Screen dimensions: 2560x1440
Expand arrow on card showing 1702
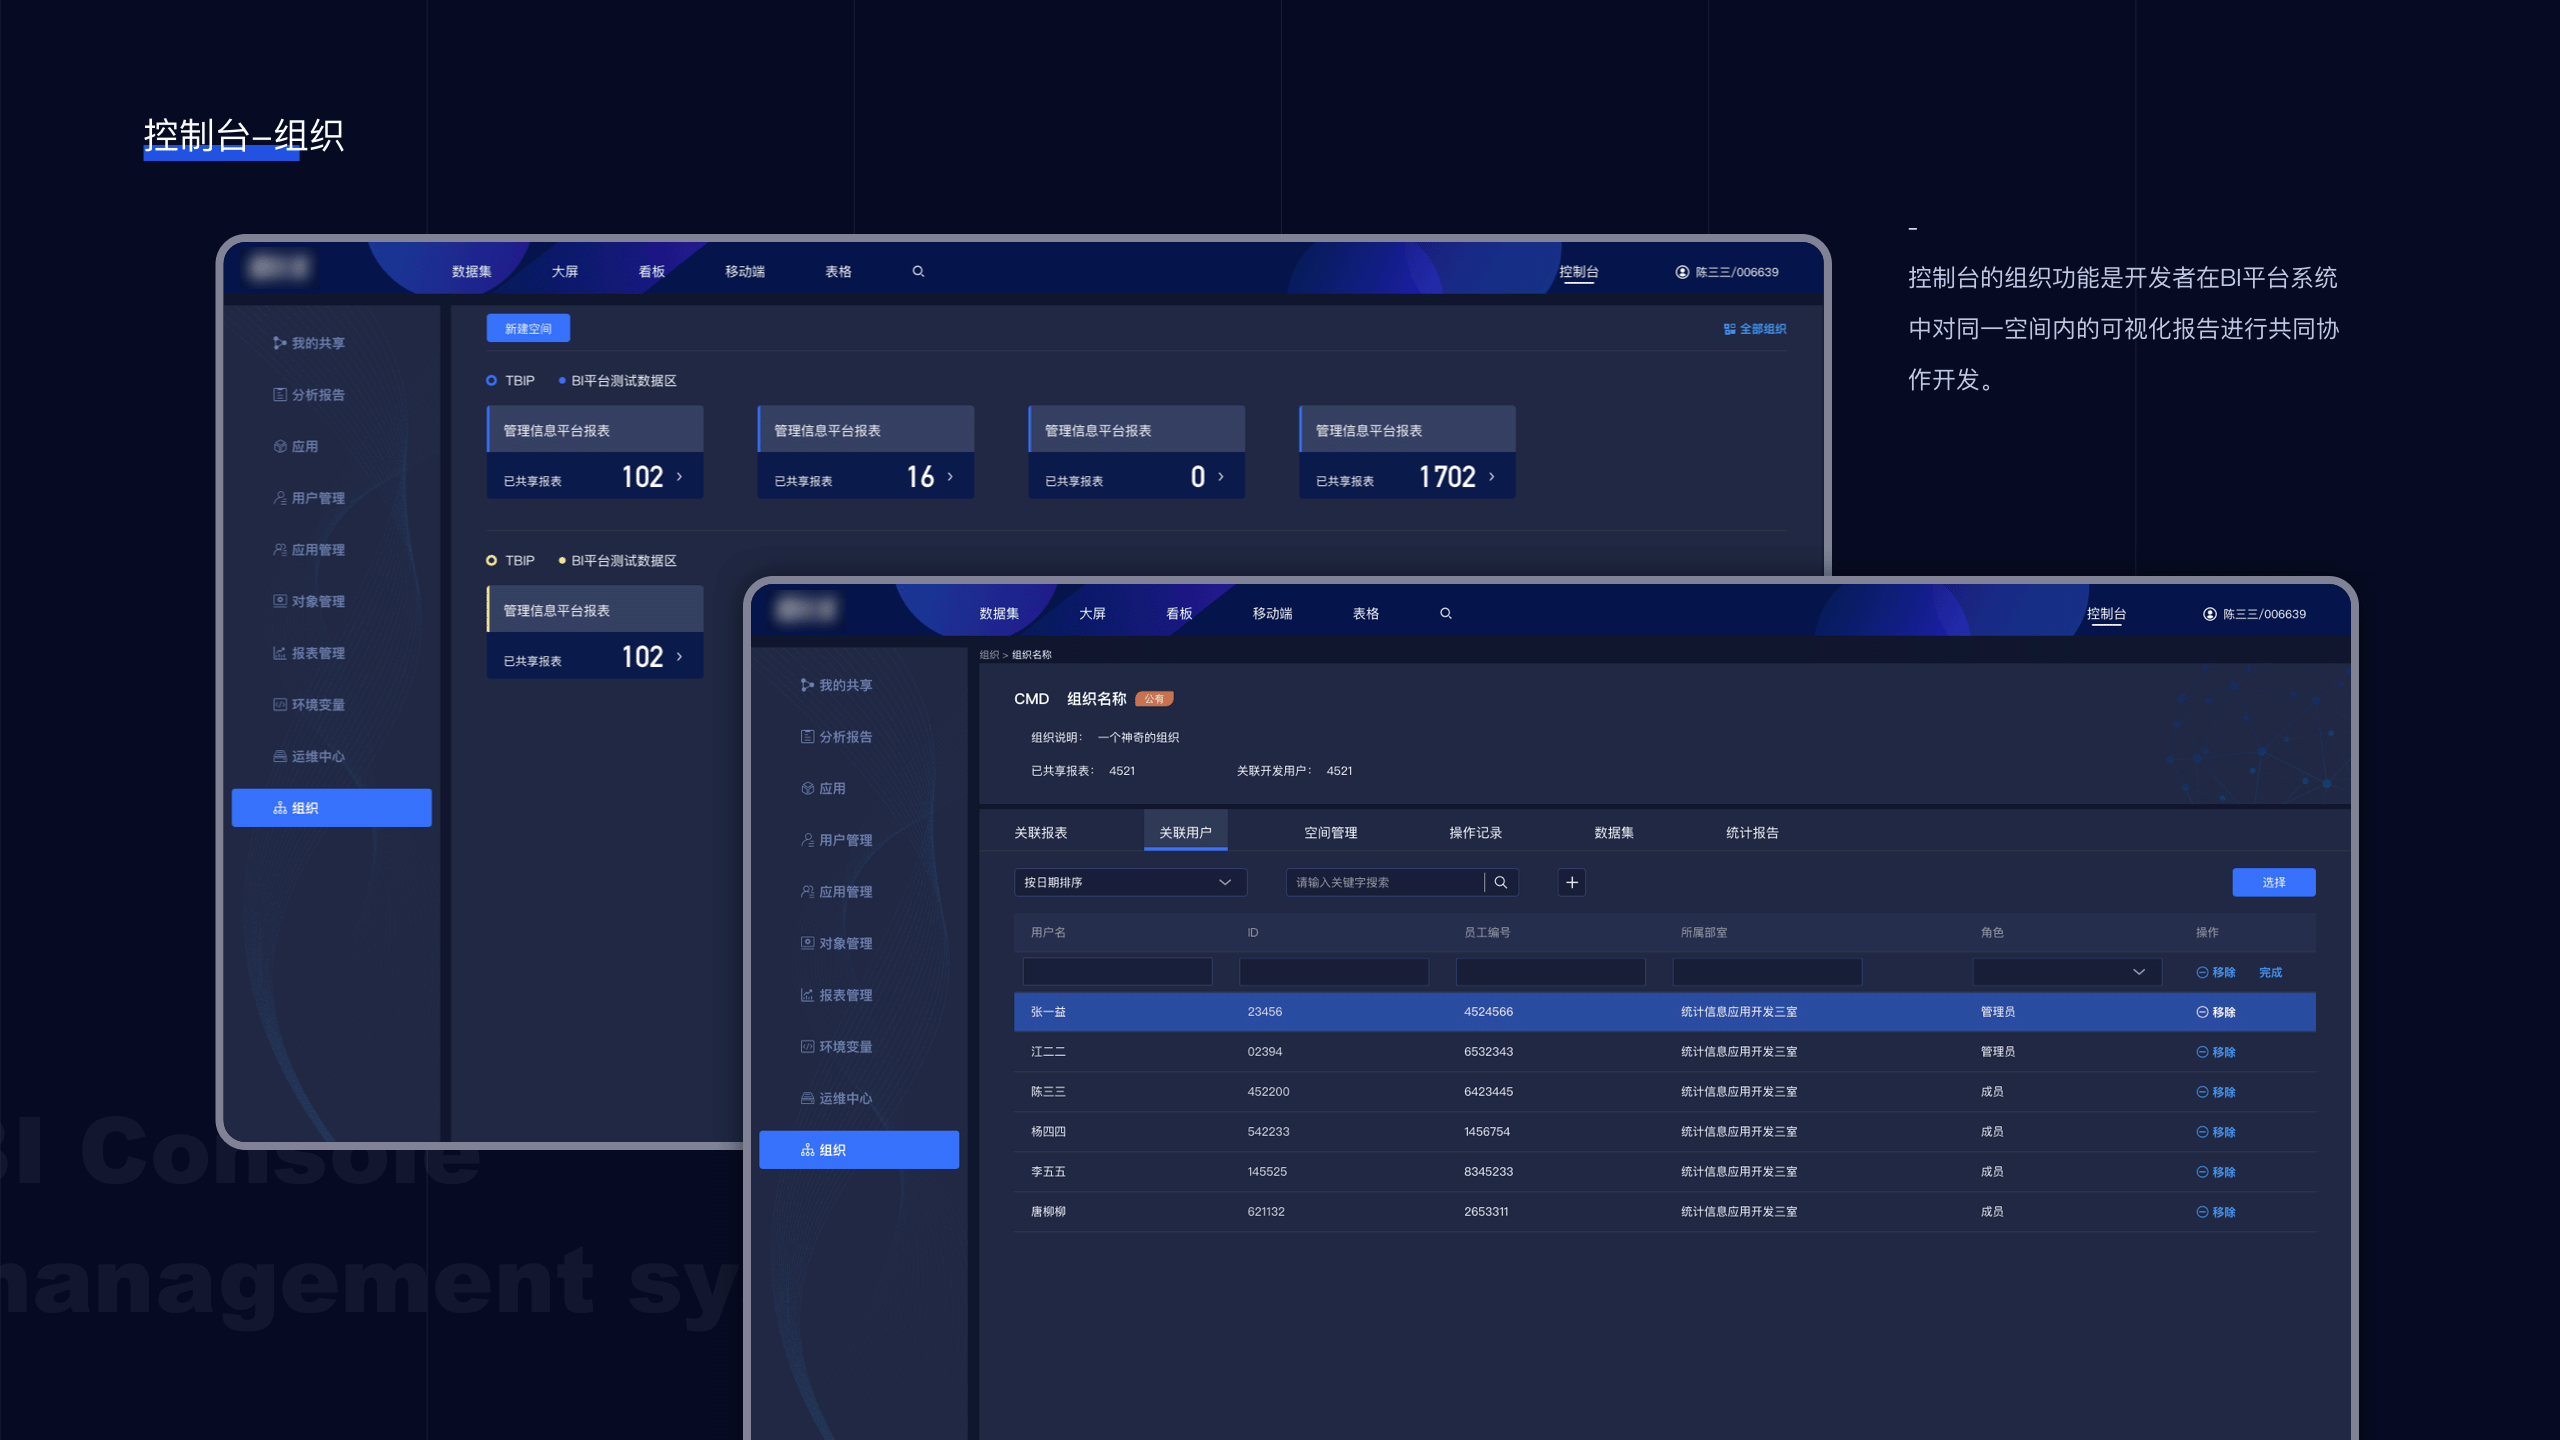pyautogui.click(x=1491, y=477)
